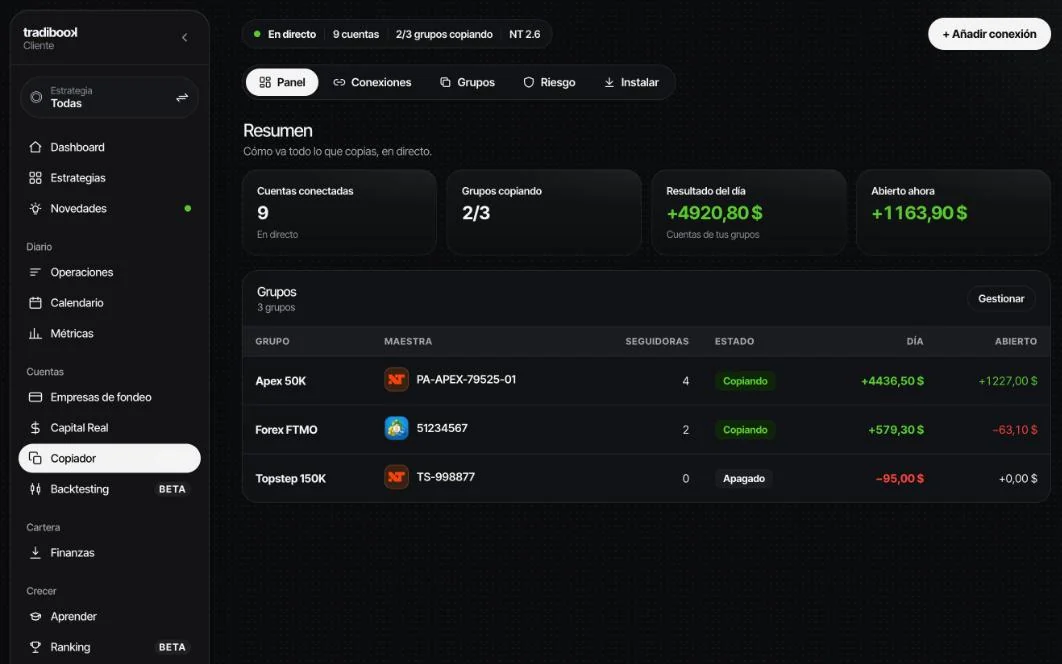Click the Aprender graduation cap icon
Image resolution: width=1062 pixels, height=664 pixels.
click(x=35, y=616)
